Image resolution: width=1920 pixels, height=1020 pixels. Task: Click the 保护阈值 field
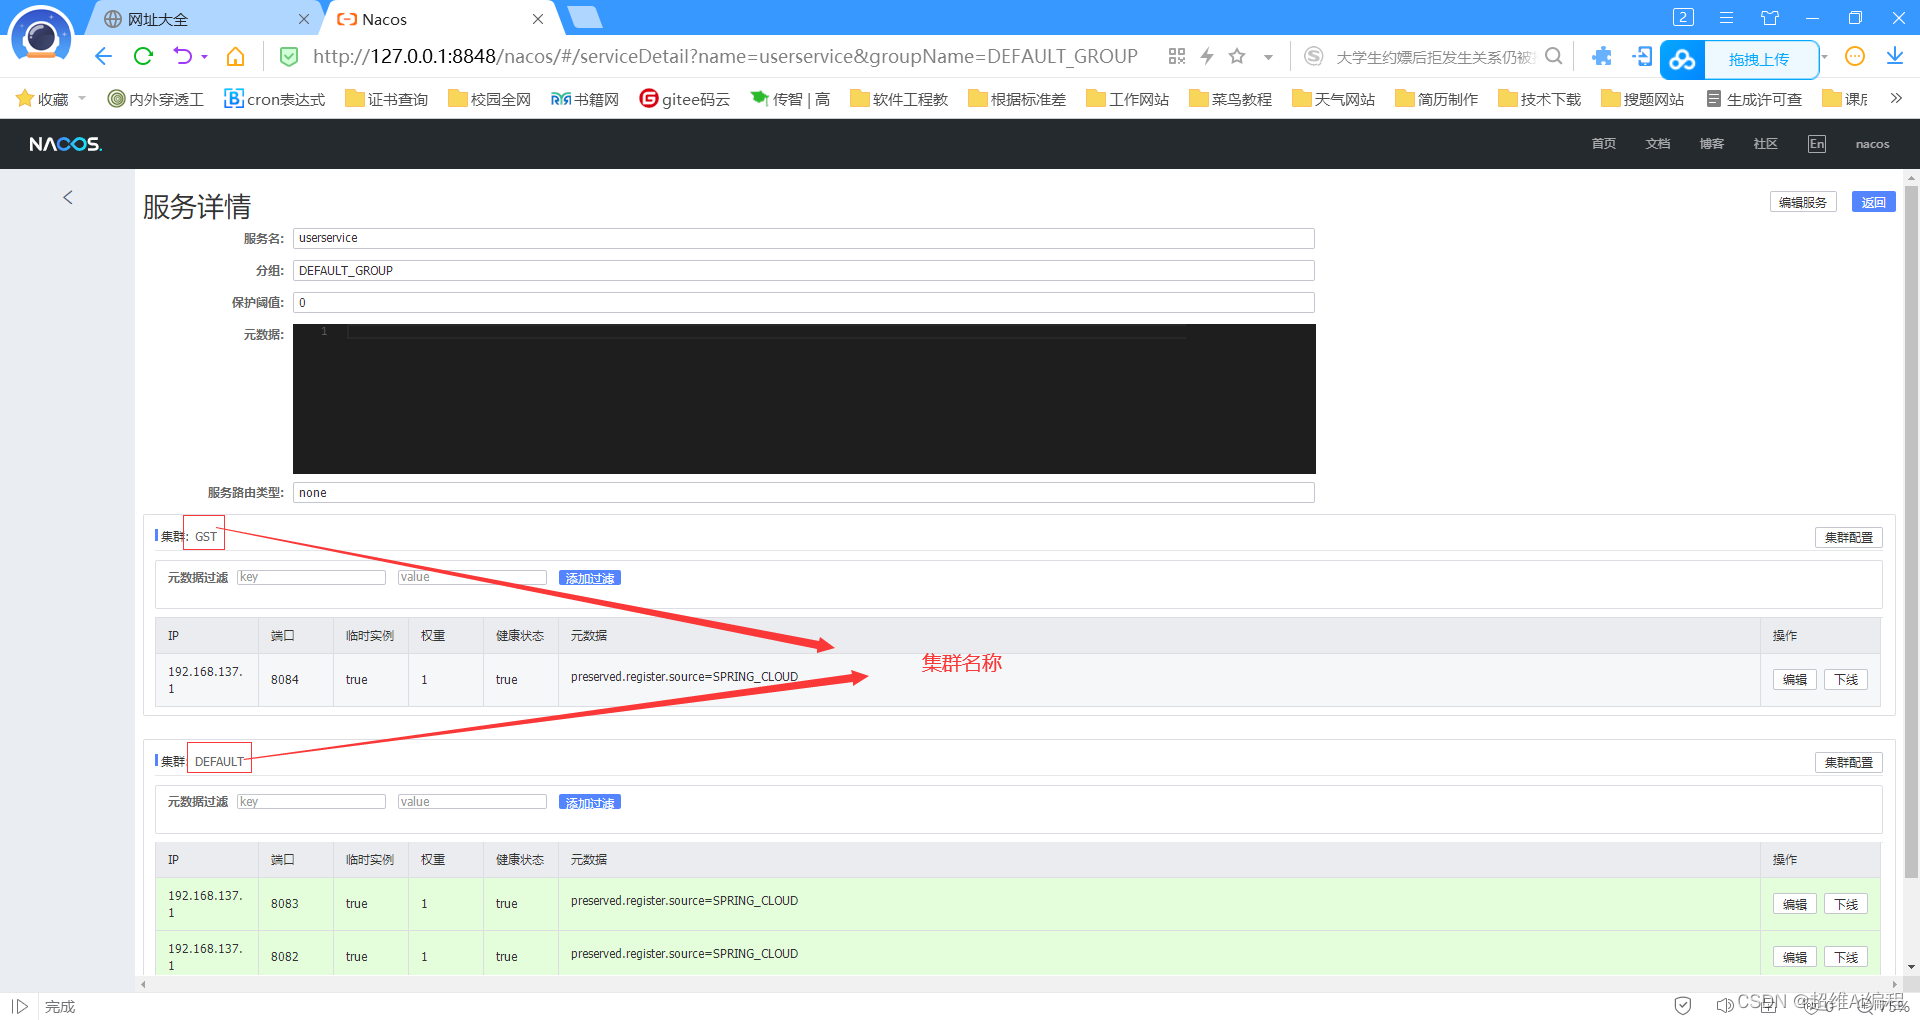coord(804,302)
